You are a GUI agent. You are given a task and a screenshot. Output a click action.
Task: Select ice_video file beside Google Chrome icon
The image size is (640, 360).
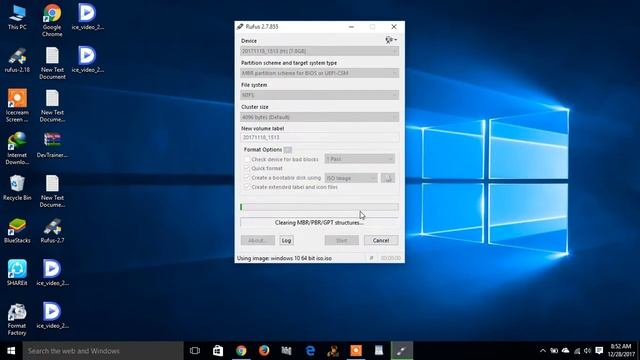(x=87, y=17)
